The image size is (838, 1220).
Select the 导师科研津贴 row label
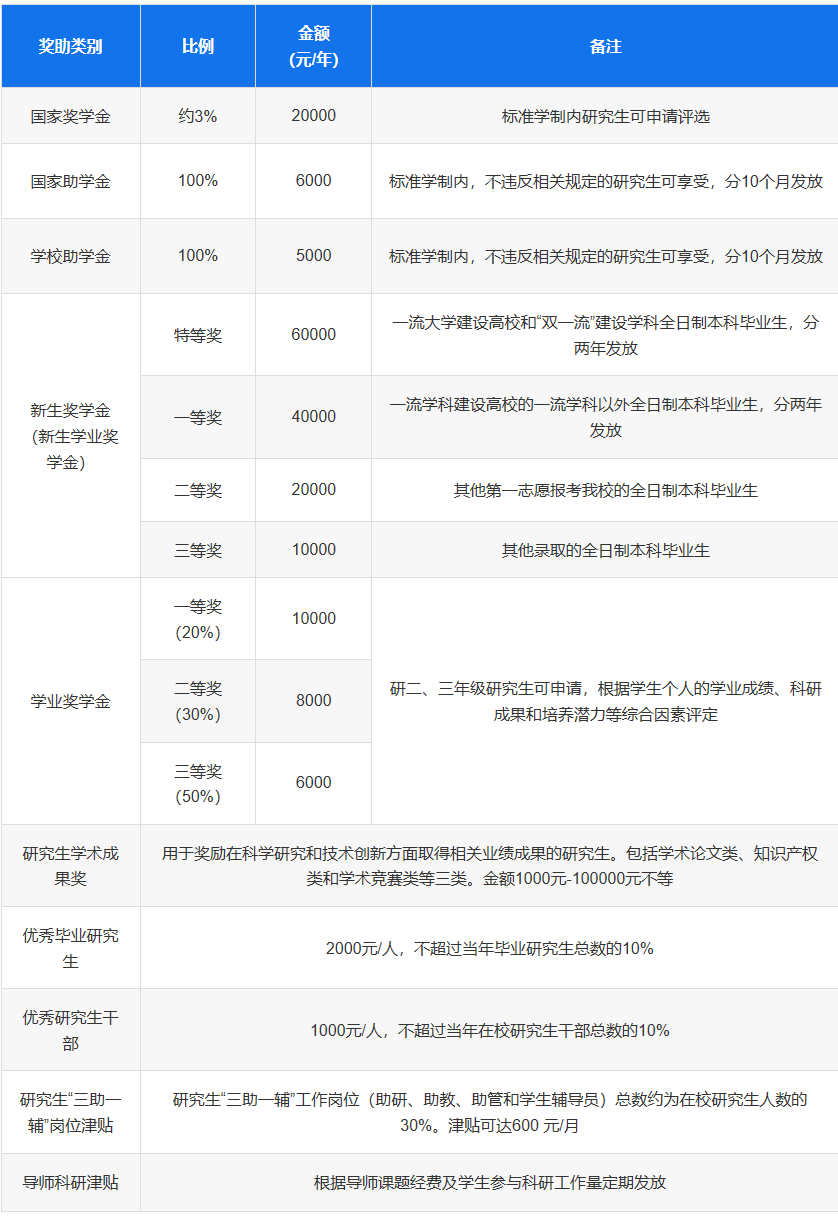coord(70,1183)
